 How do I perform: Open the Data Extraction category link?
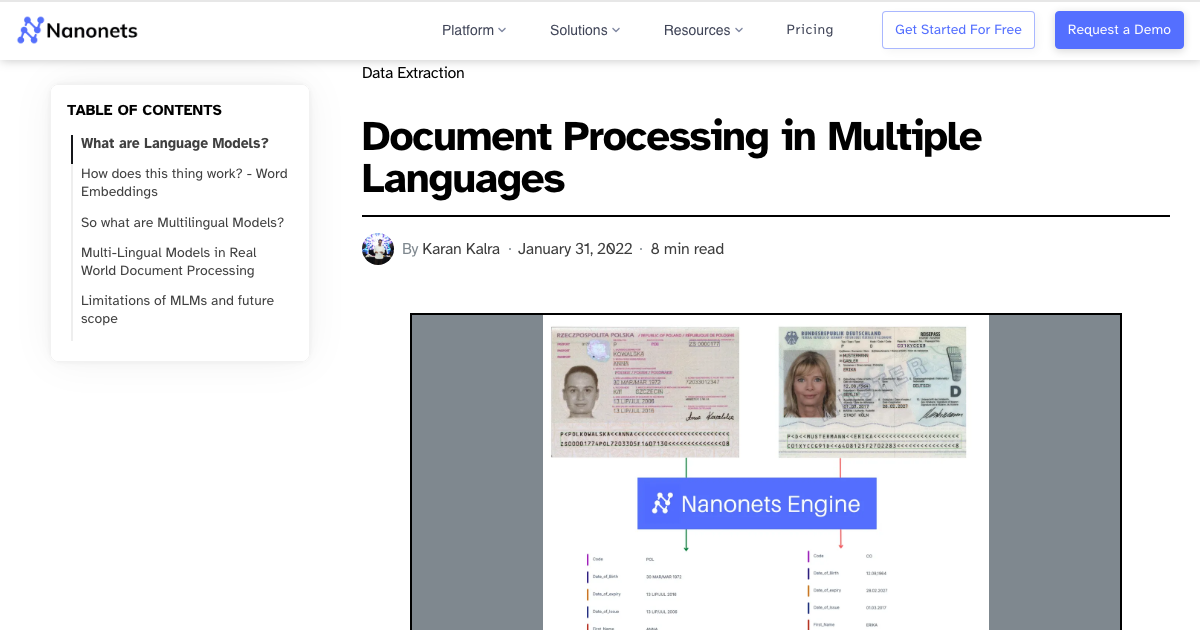pyautogui.click(x=413, y=73)
